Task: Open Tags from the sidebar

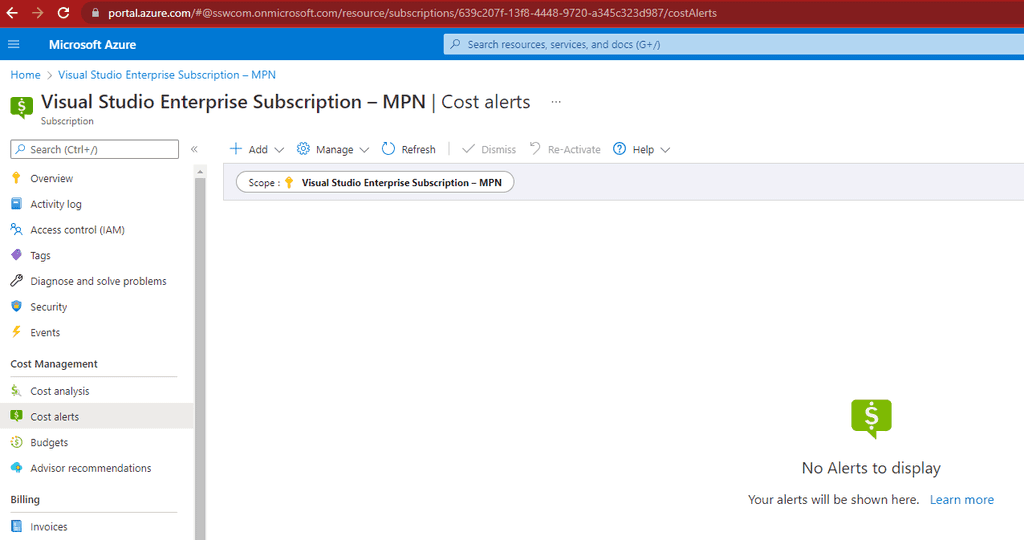Action: click(x=40, y=255)
